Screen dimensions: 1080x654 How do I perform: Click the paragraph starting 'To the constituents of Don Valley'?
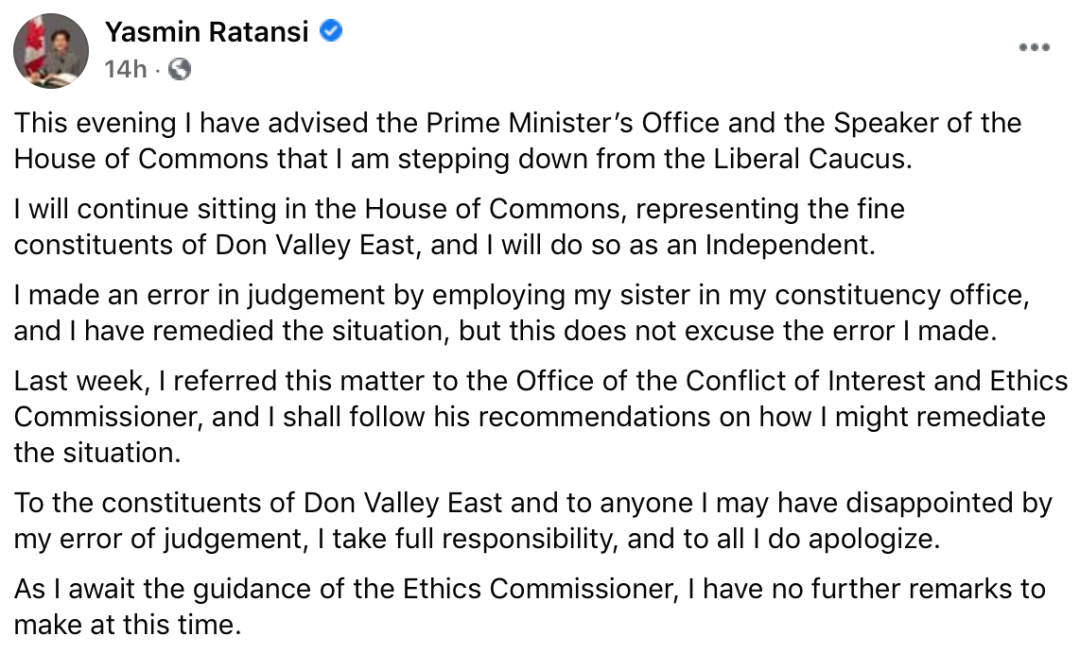[533, 520]
